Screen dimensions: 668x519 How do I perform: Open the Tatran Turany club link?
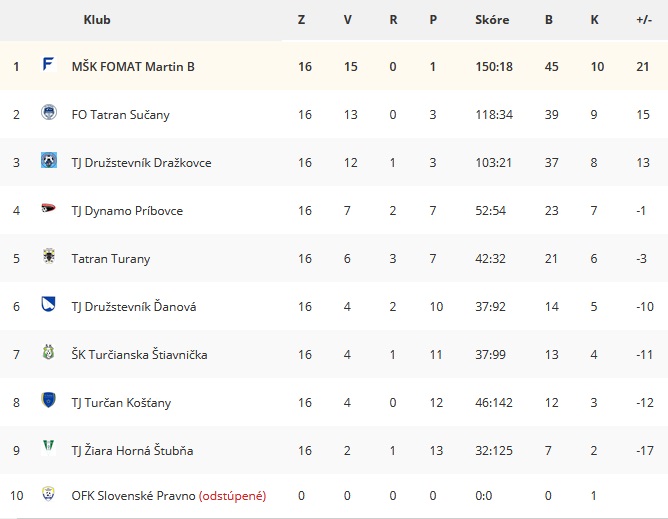111,259
